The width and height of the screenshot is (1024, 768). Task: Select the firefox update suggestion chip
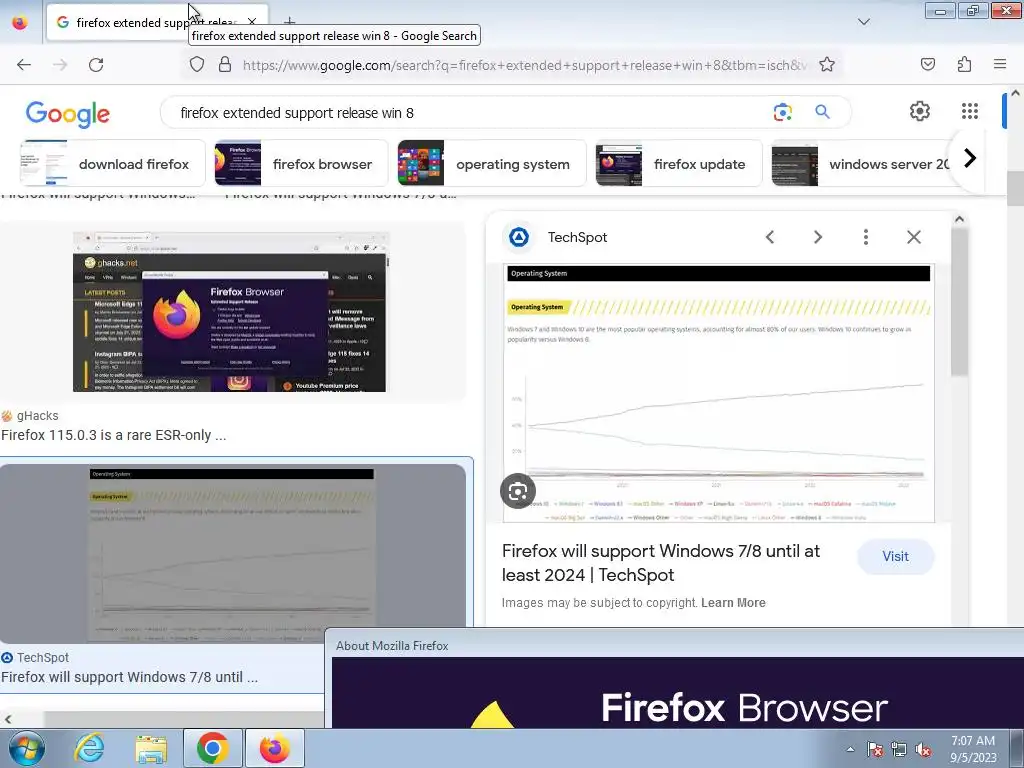[x=679, y=164]
